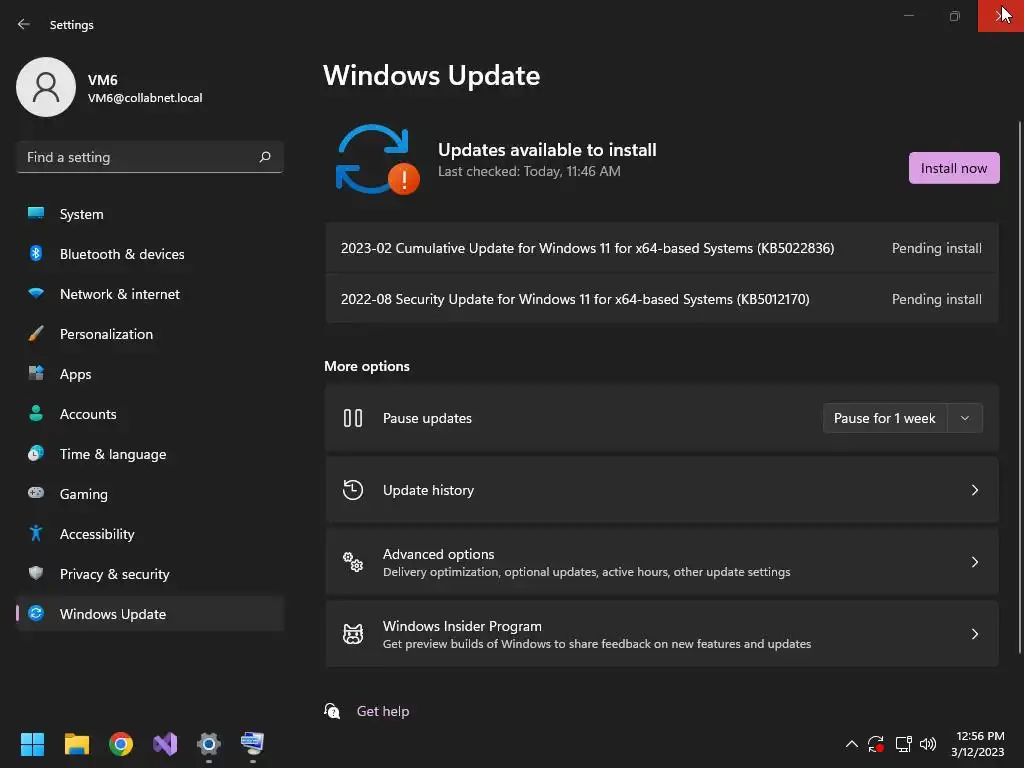
Task: Click the Network wifi icon
Action: [36, 293]
